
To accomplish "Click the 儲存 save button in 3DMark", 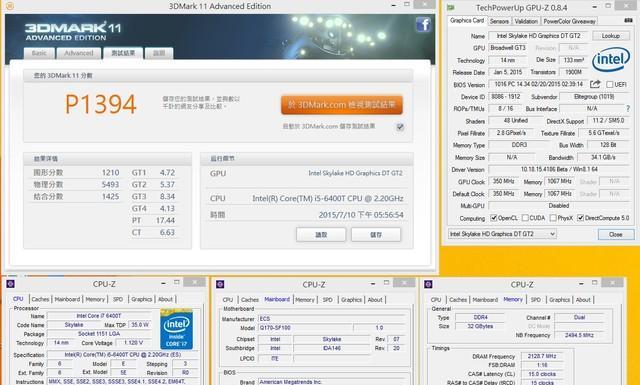I will (x=376, y=235).
